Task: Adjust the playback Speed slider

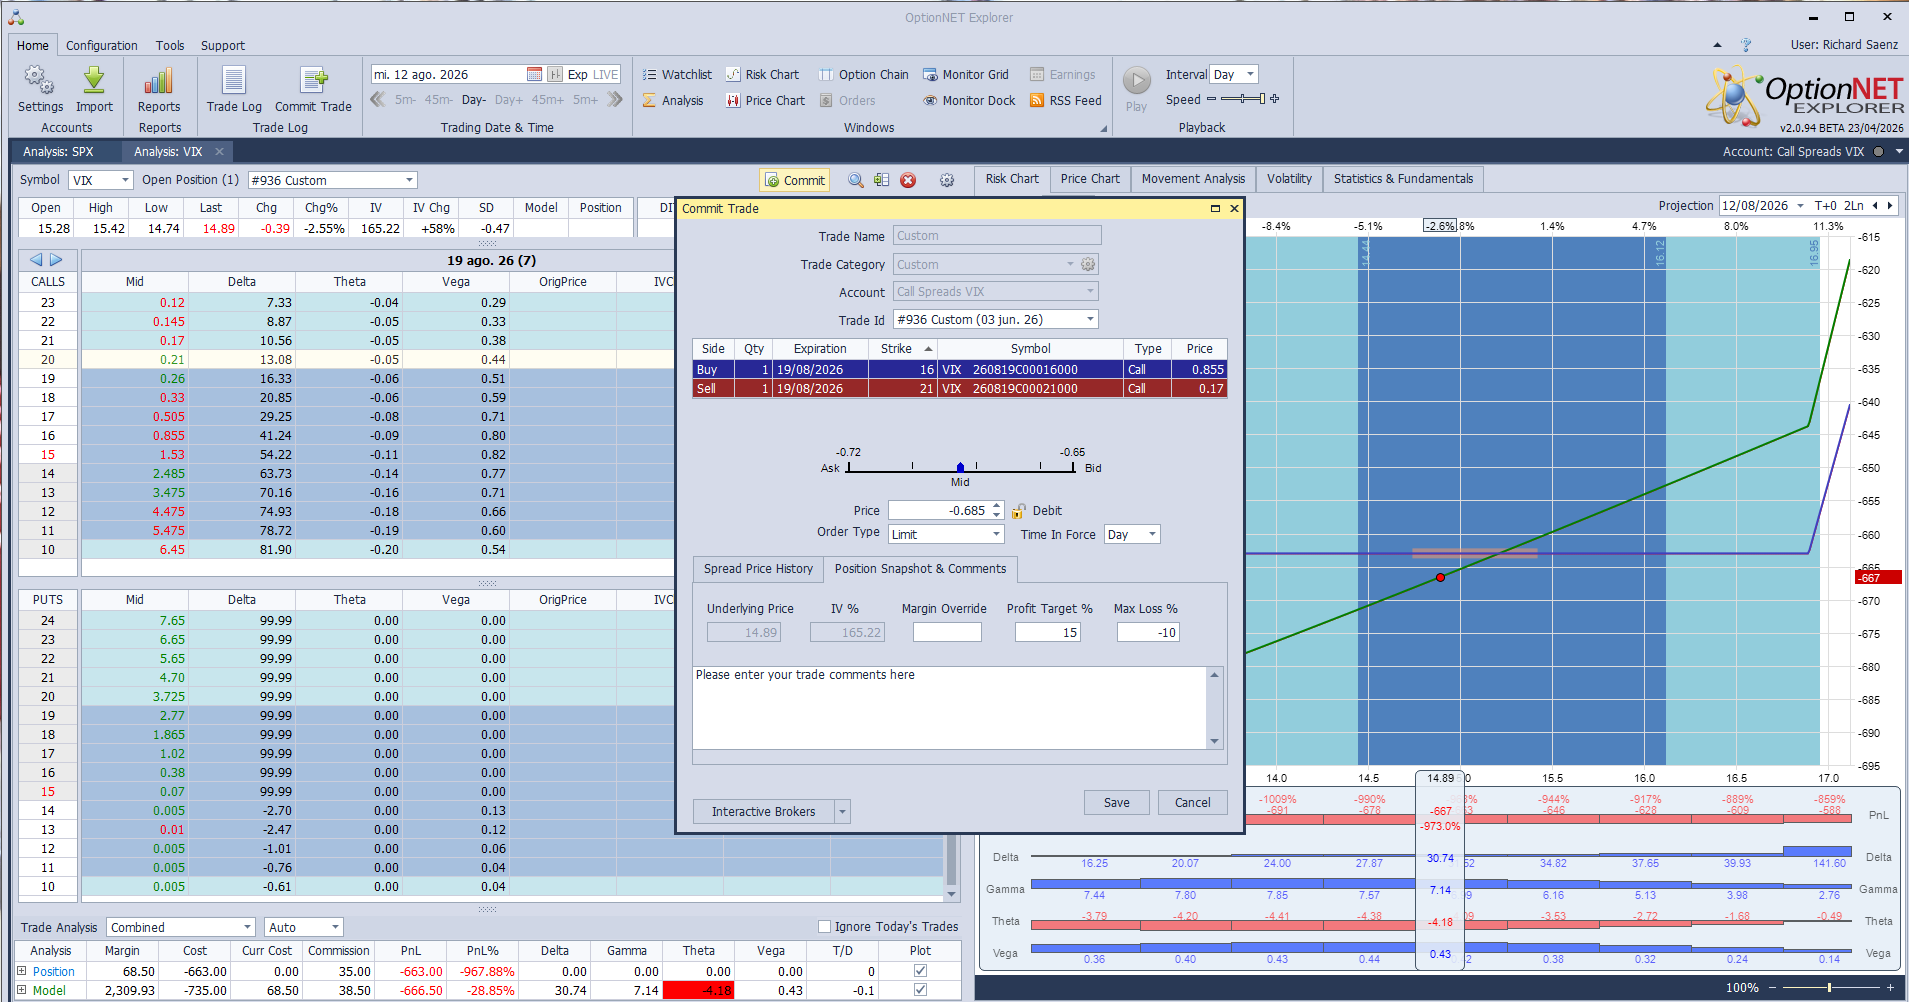Action: (1243, 99)
